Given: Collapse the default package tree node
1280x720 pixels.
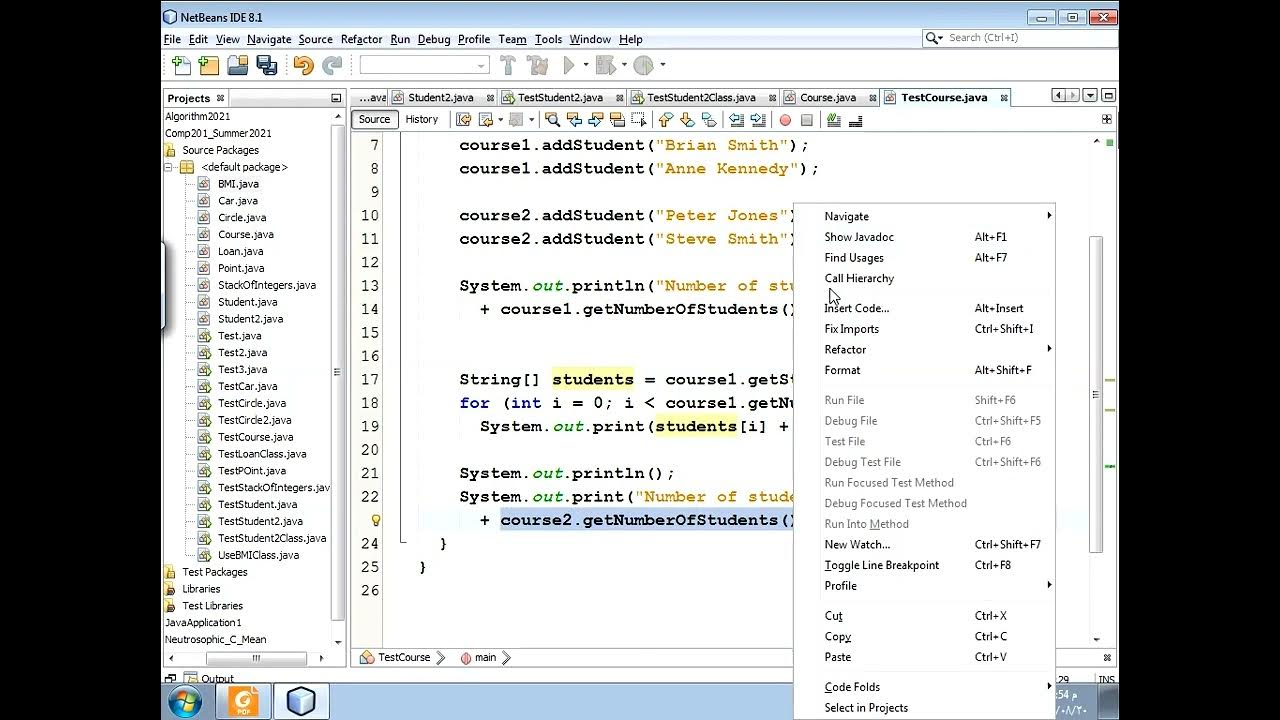Looking at the screenshot, I should (x=170, y=167).
